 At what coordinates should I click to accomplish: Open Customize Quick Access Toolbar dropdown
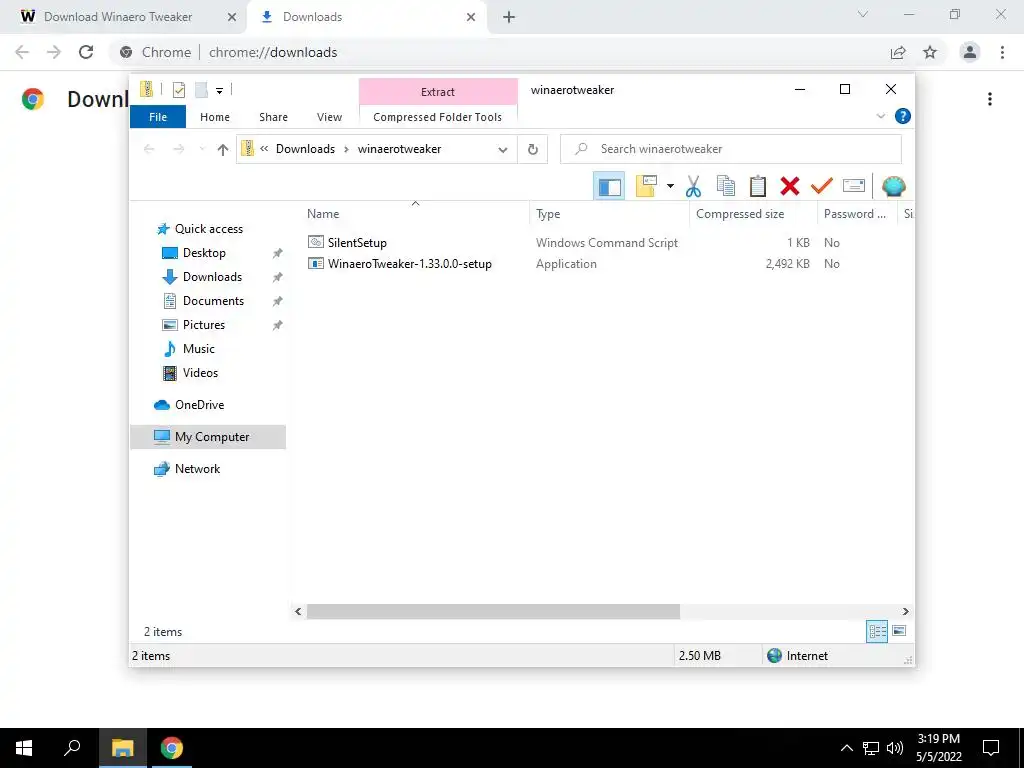click(219, 91)
